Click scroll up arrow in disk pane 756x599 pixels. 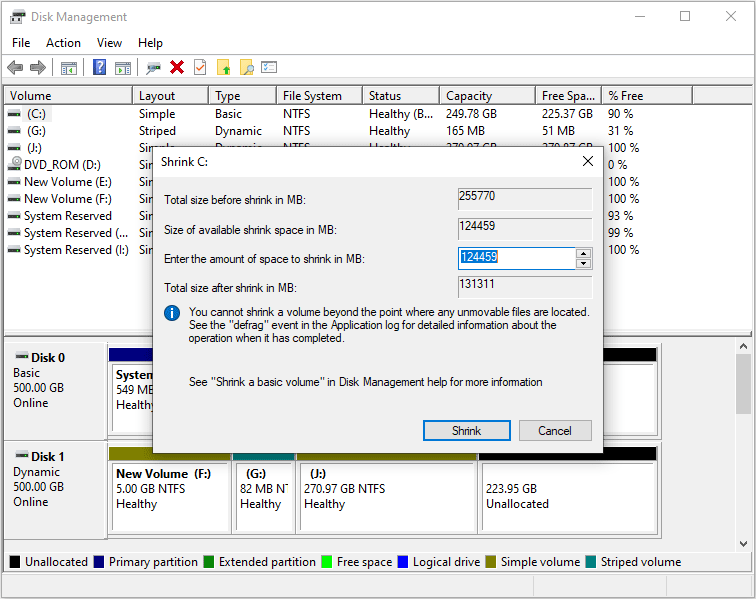coord(743,346)
